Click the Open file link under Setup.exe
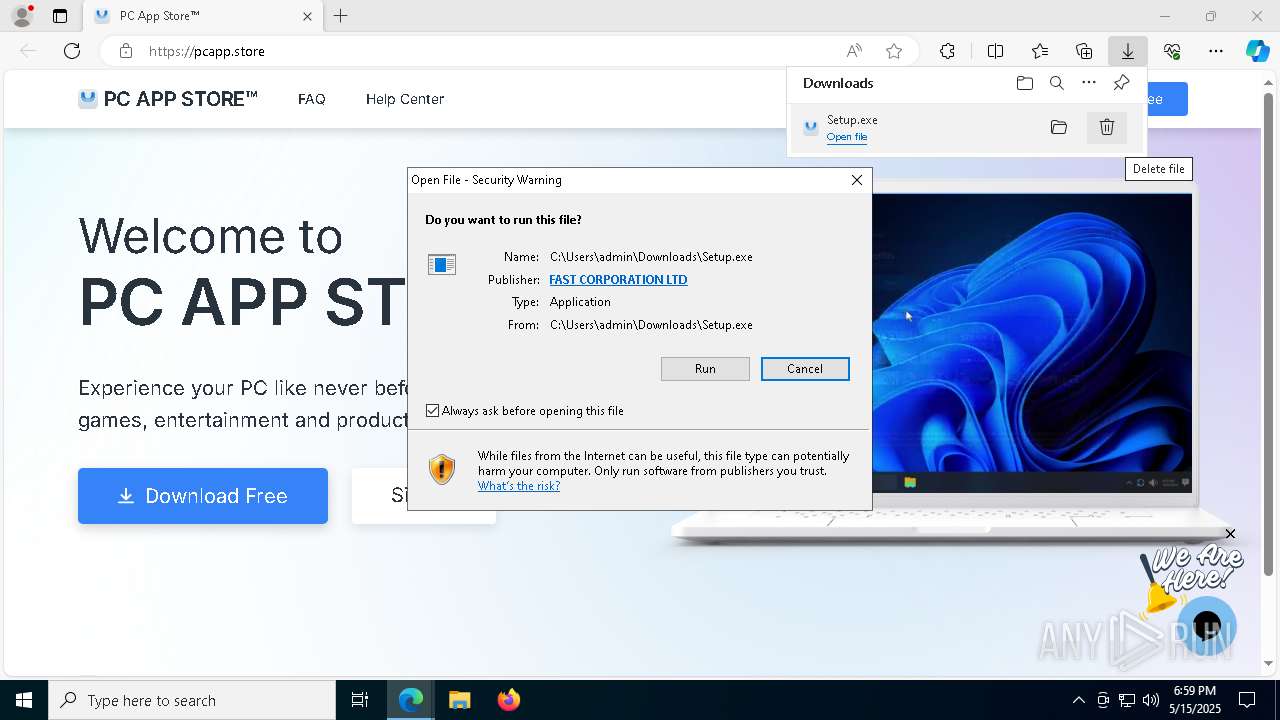1280x720 pixels. [x=847, y=137]
